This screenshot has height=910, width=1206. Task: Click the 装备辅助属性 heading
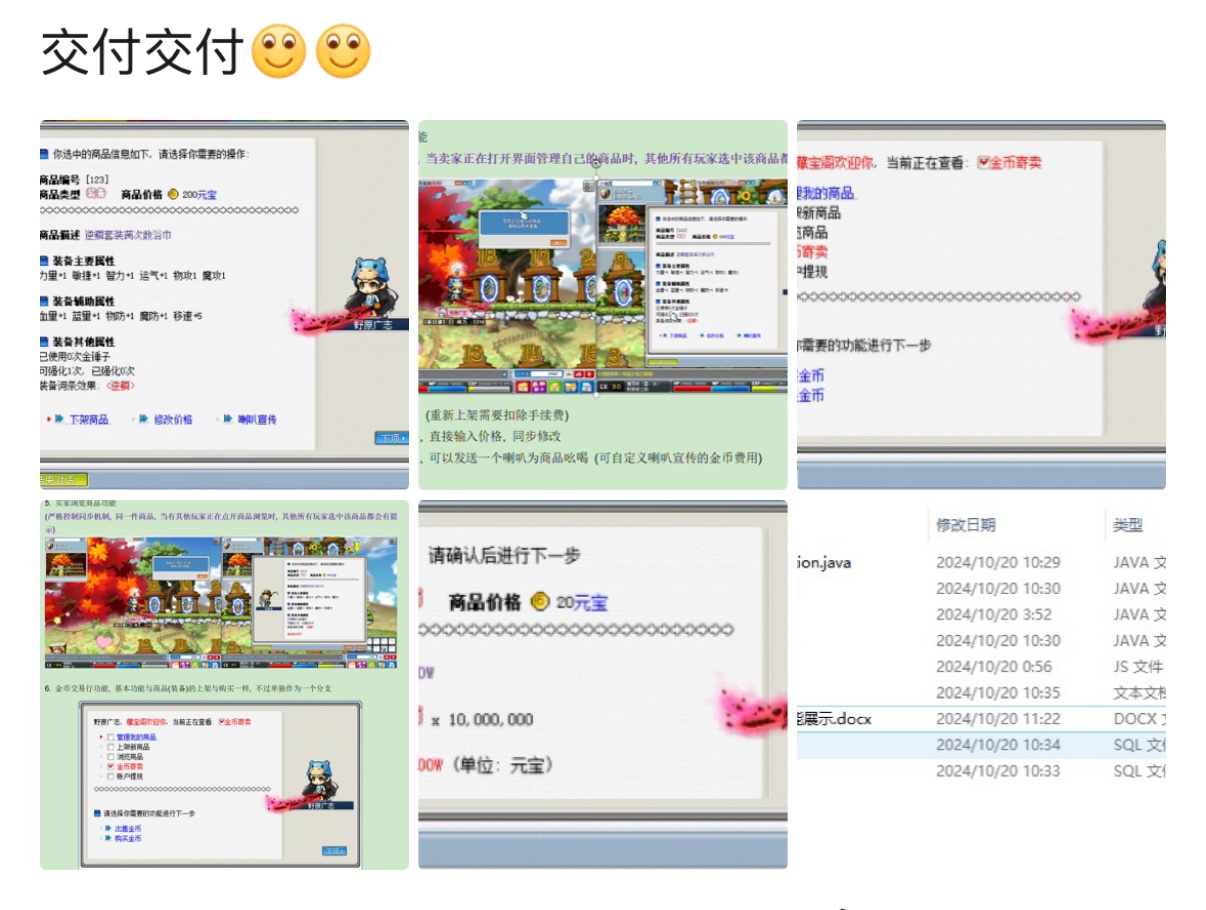click(83, 300)
